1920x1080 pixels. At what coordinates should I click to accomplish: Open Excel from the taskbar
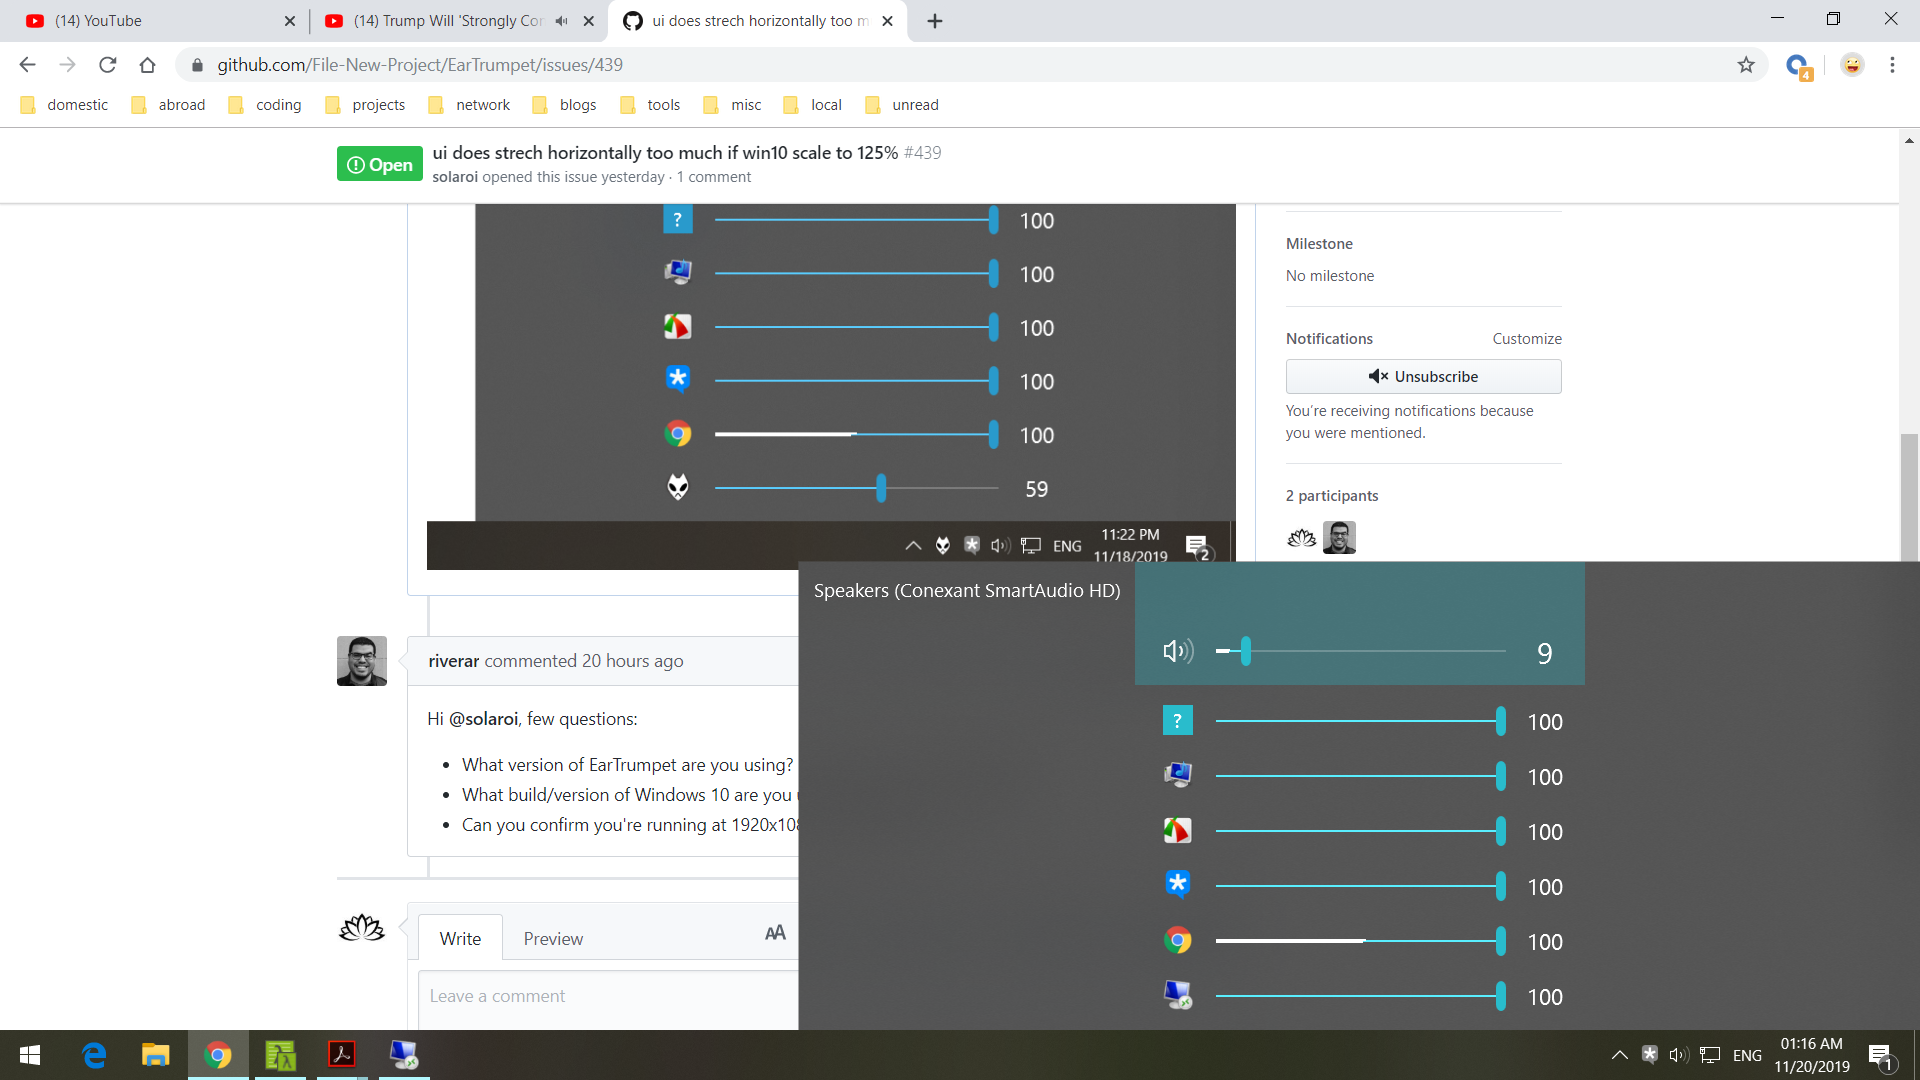point(280,1055)
